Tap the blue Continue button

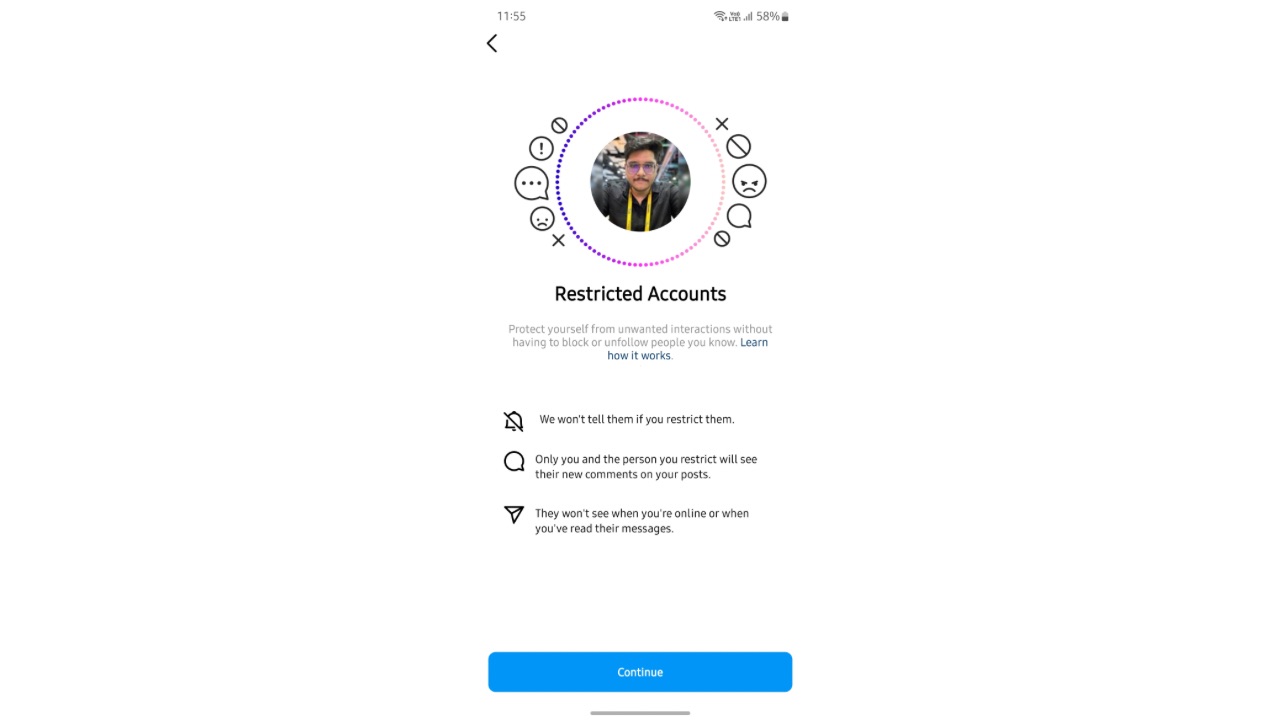(x=640, y=672)
